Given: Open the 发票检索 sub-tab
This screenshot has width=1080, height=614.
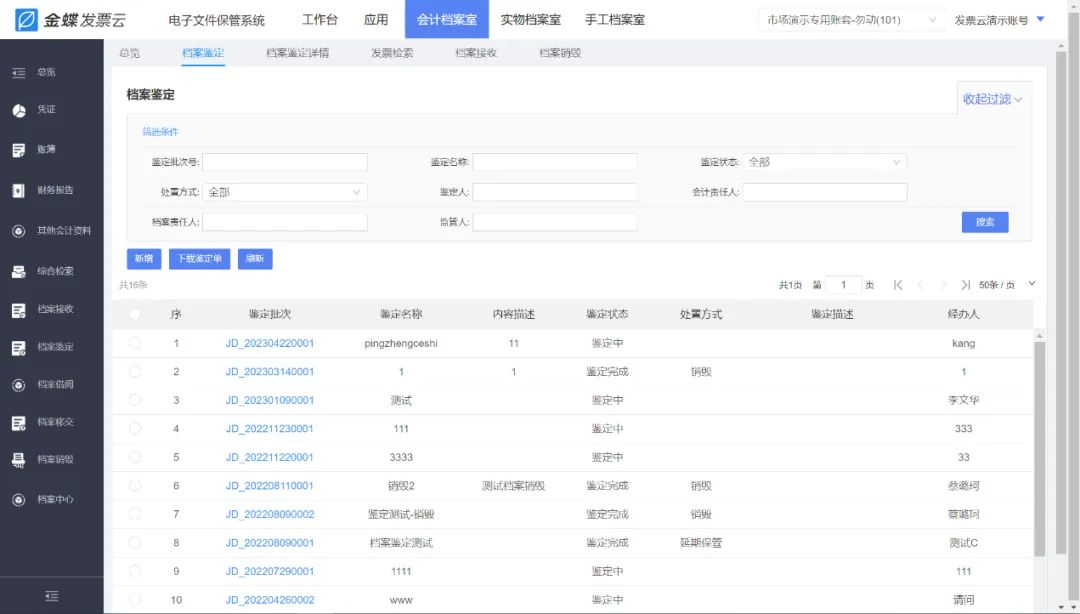Looking at the screenshot, I should tap(392, 53).
